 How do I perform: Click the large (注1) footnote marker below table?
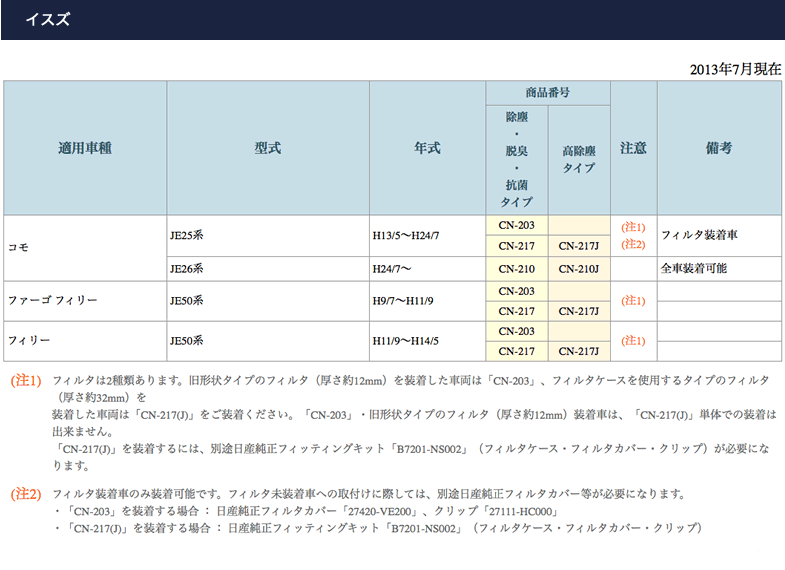pyautogui.click(x=26, y=381)
